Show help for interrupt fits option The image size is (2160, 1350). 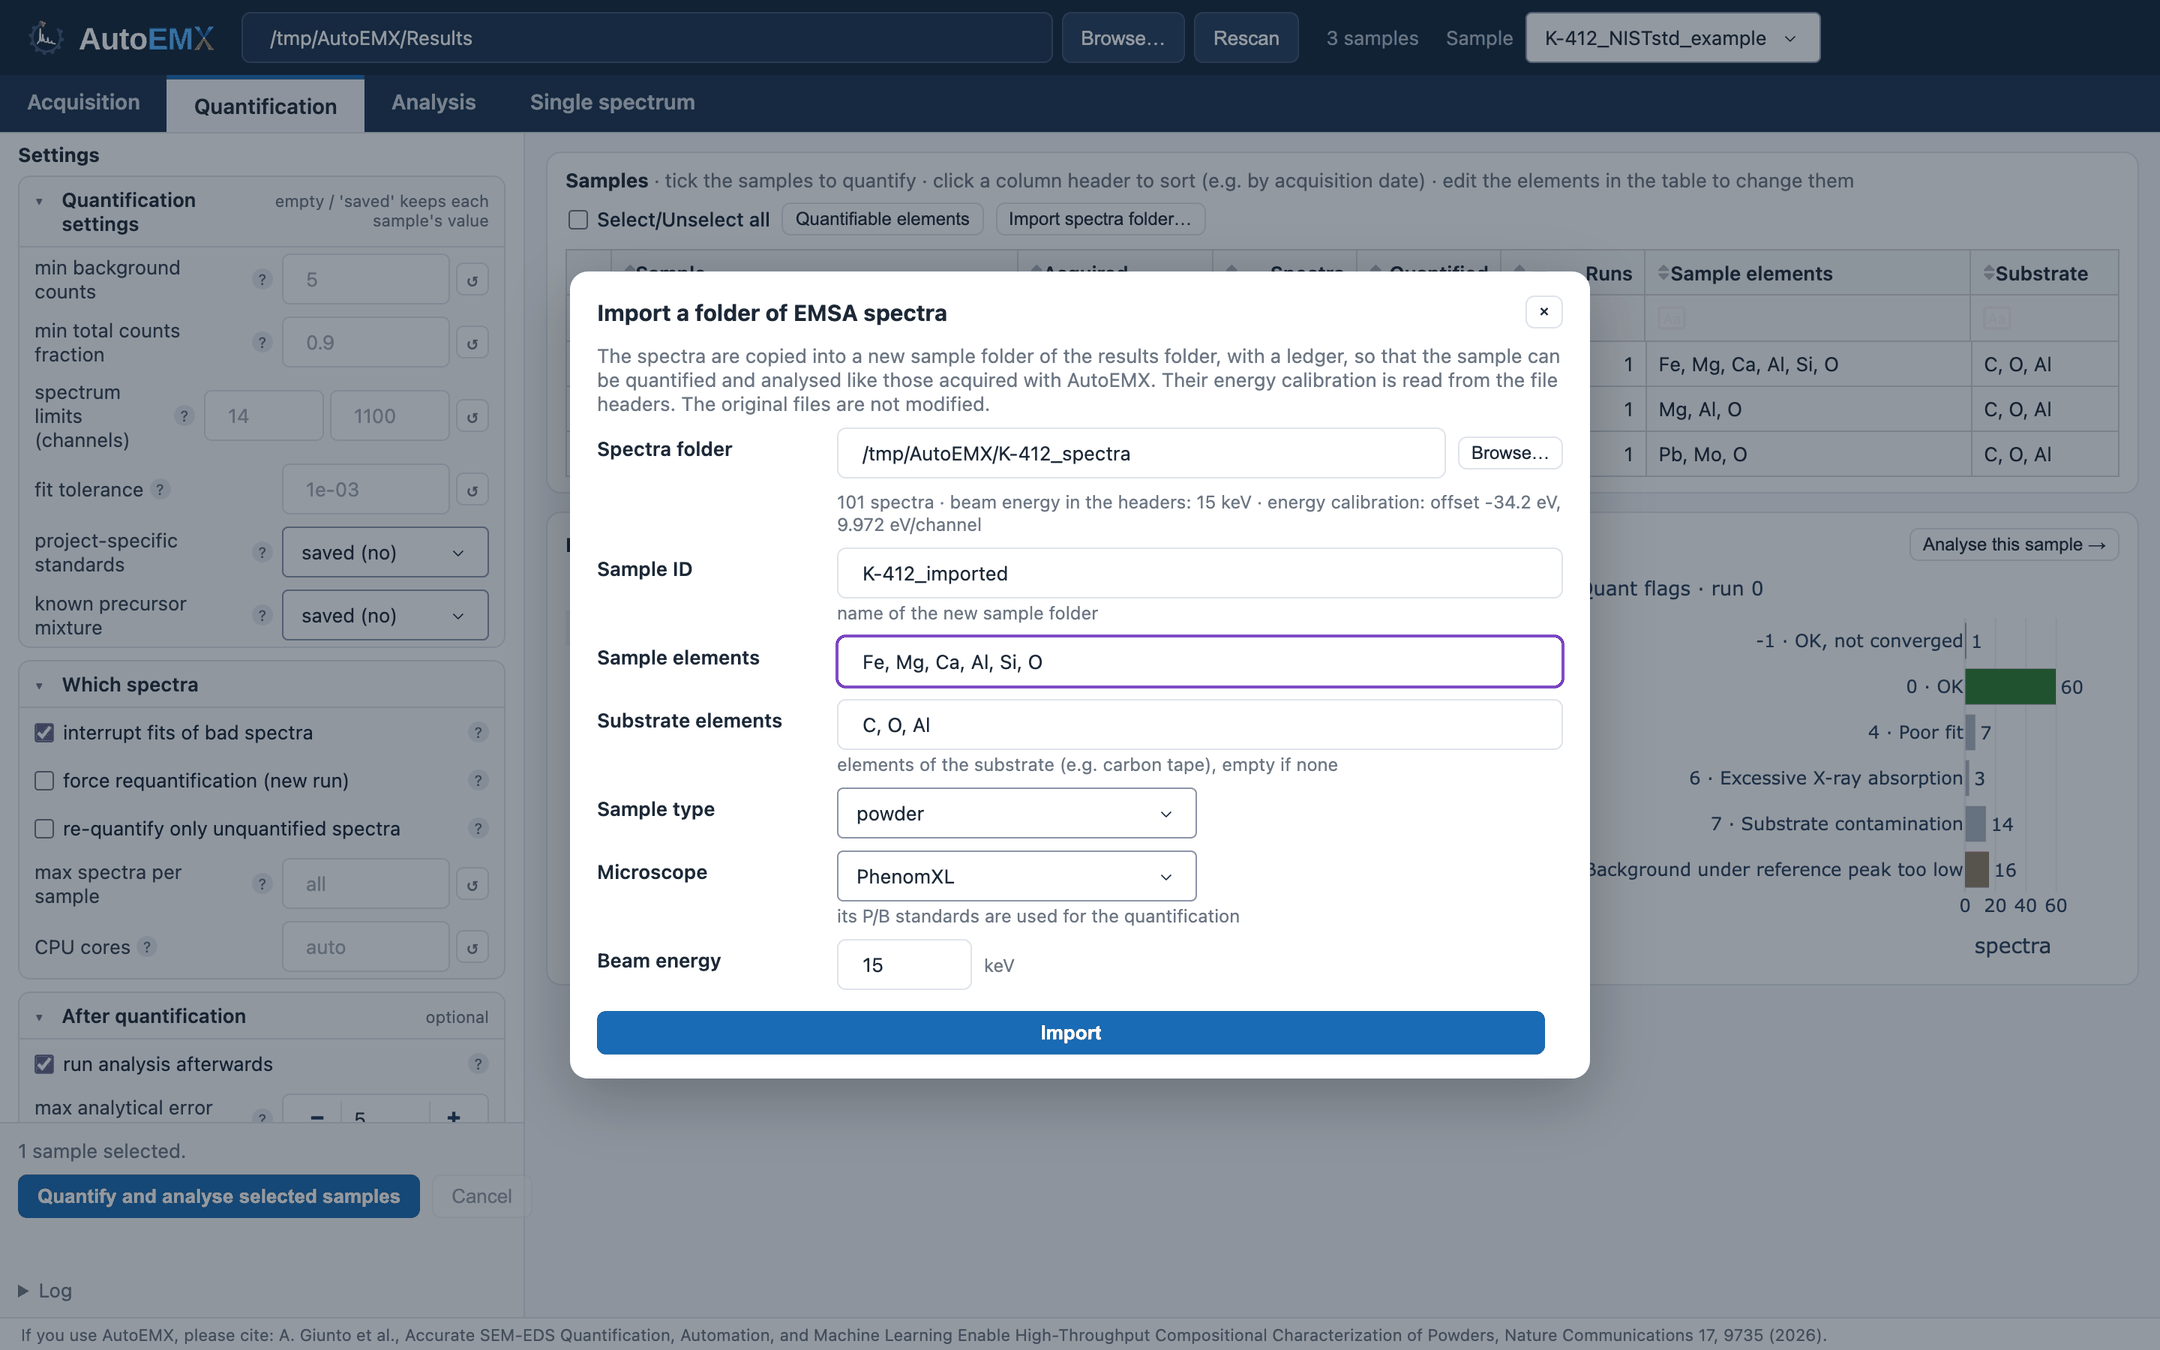(478, 733)
